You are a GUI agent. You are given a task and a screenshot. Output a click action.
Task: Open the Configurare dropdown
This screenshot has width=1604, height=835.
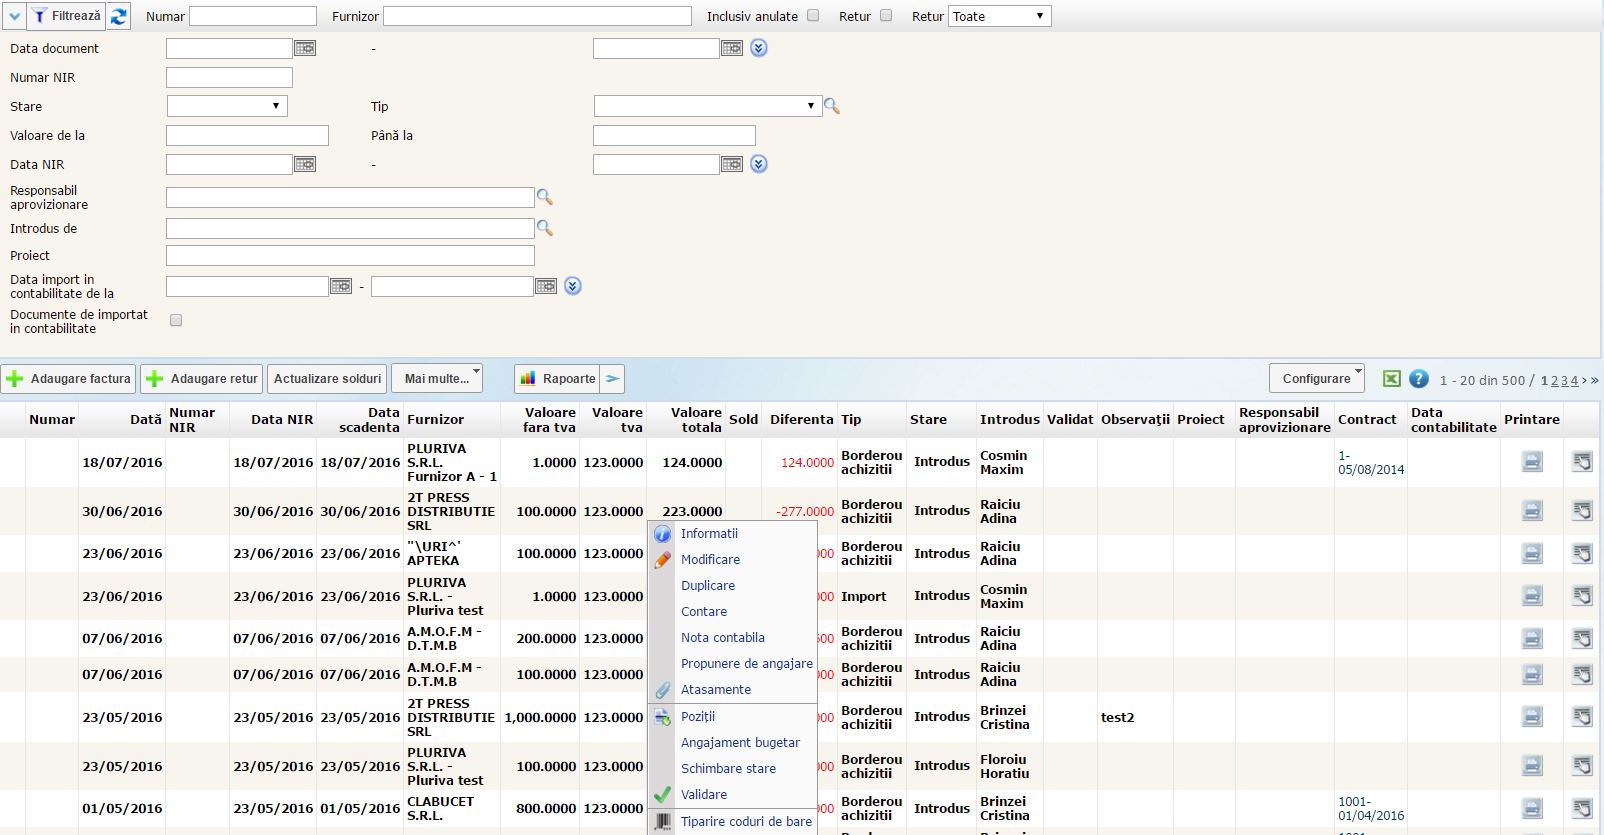[1317, 378]
